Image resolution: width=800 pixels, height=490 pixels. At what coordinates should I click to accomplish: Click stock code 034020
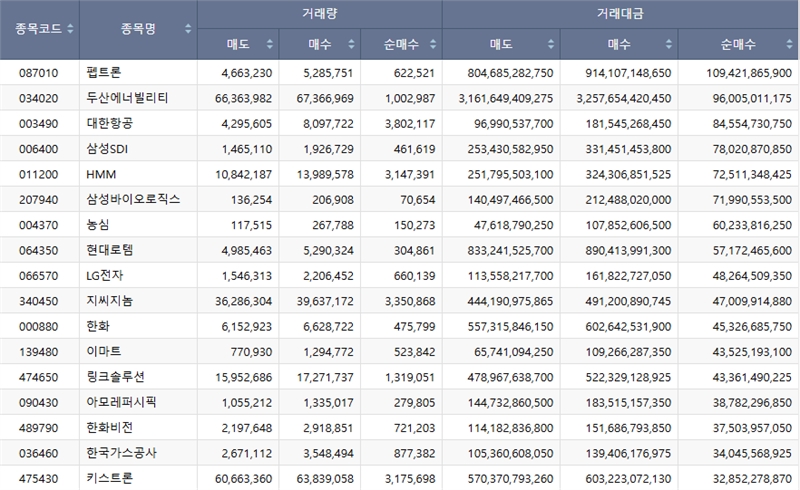(39, 98)
